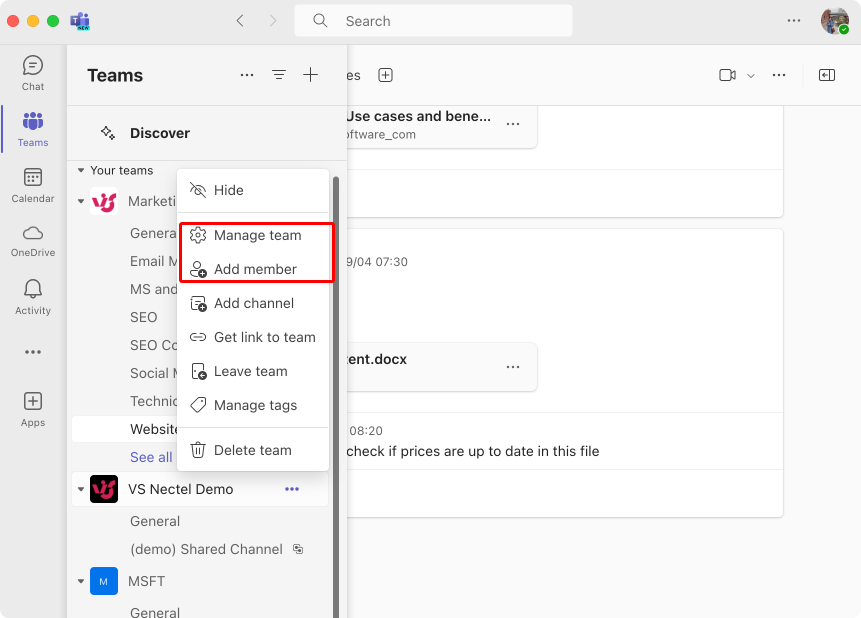Choose Leave team from the menu
This screenshot has height=618, width=861.
click(x=253, y=371)
